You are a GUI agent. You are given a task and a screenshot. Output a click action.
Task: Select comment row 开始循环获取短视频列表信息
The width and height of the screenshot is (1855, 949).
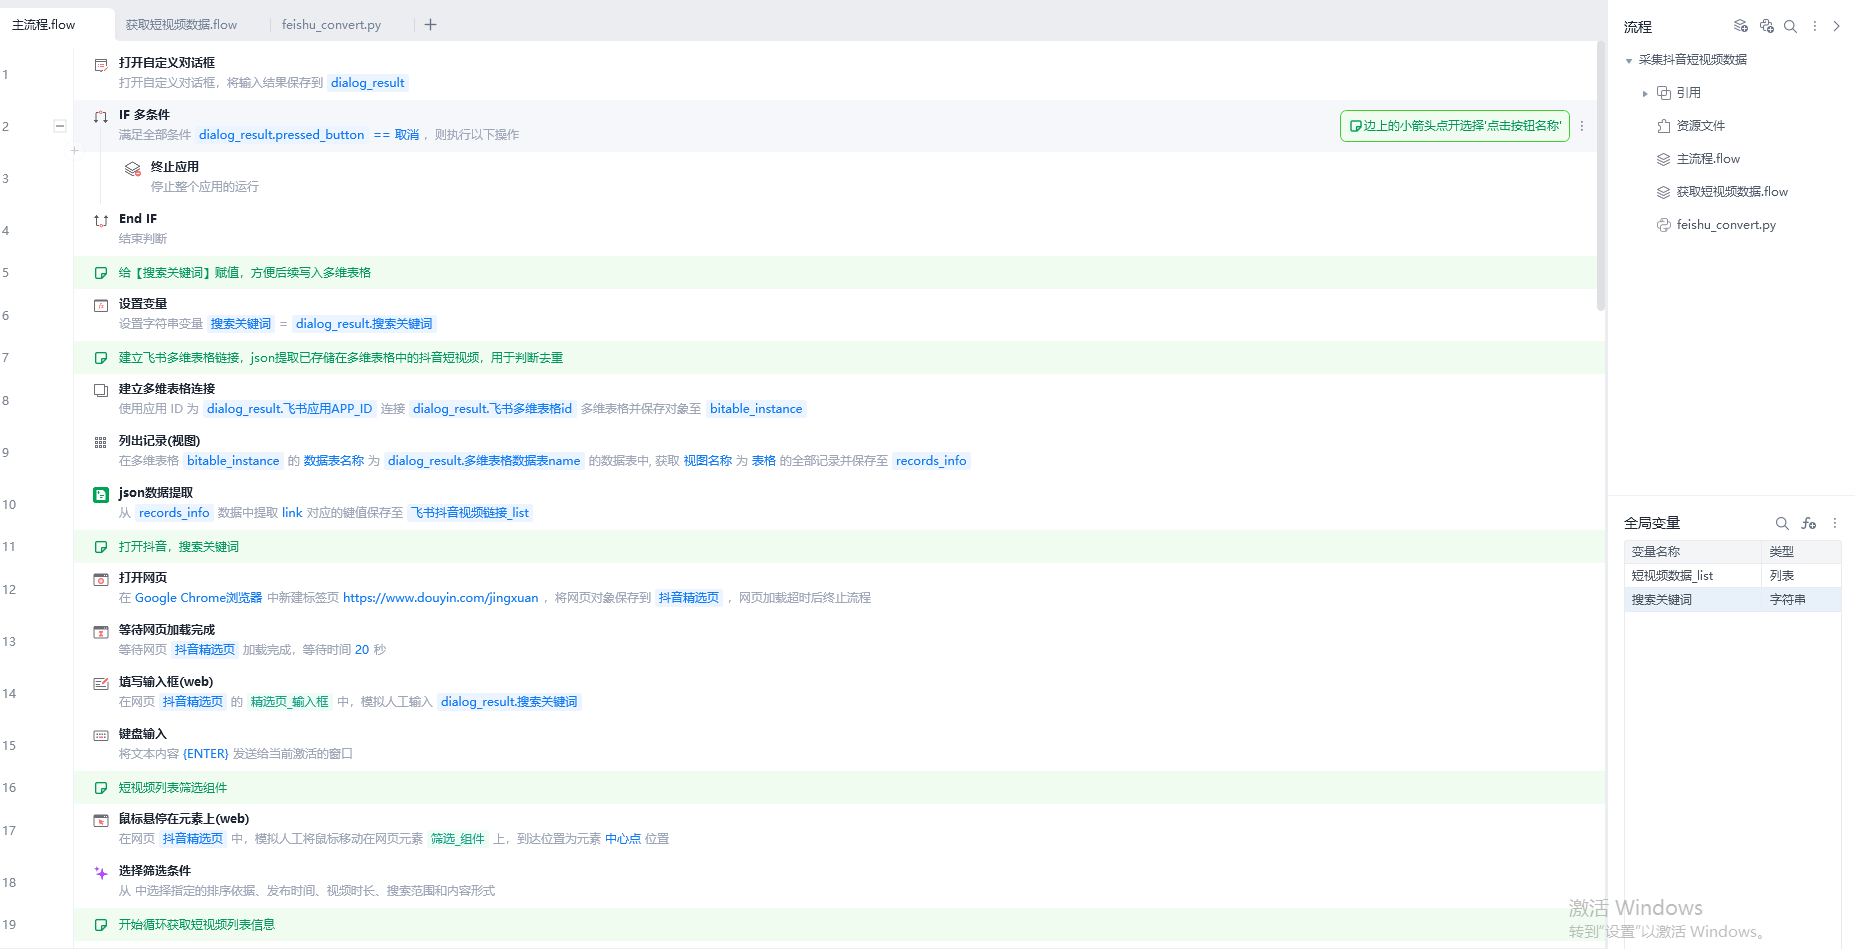click(839, 925)
